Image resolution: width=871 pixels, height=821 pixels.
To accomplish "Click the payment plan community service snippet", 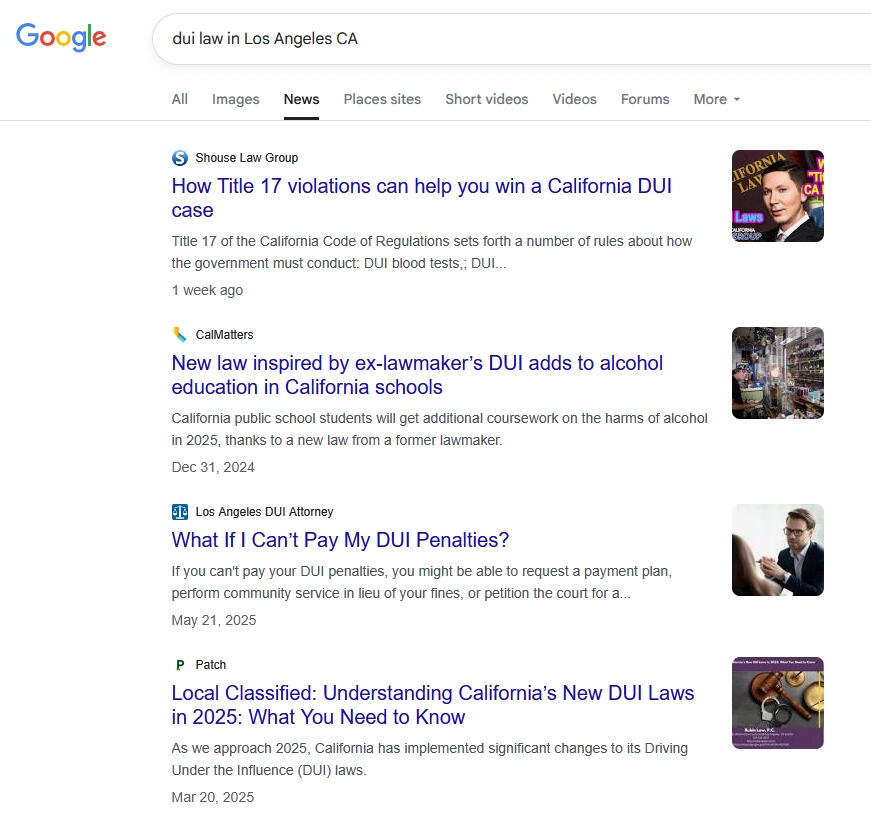I will click(422, 582).
